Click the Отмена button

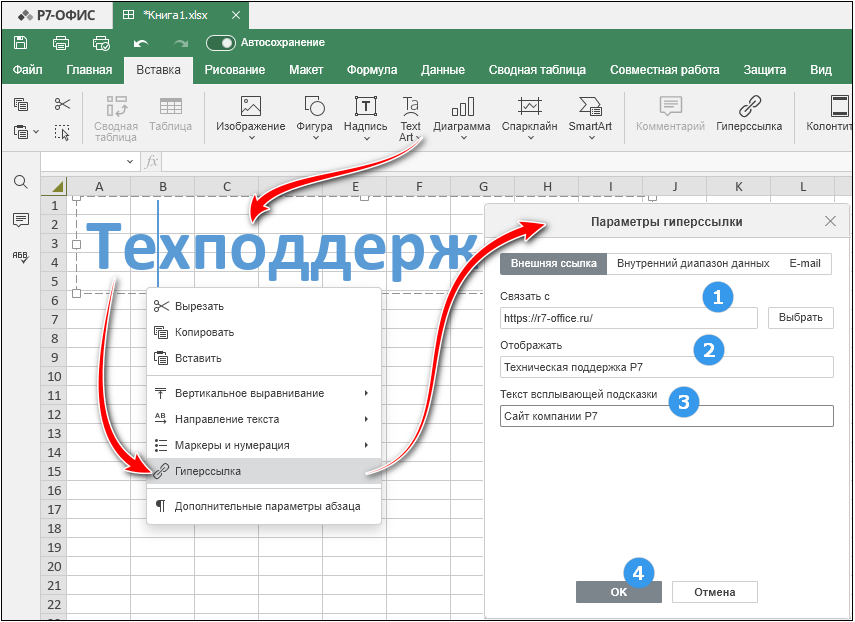[714, 592]
